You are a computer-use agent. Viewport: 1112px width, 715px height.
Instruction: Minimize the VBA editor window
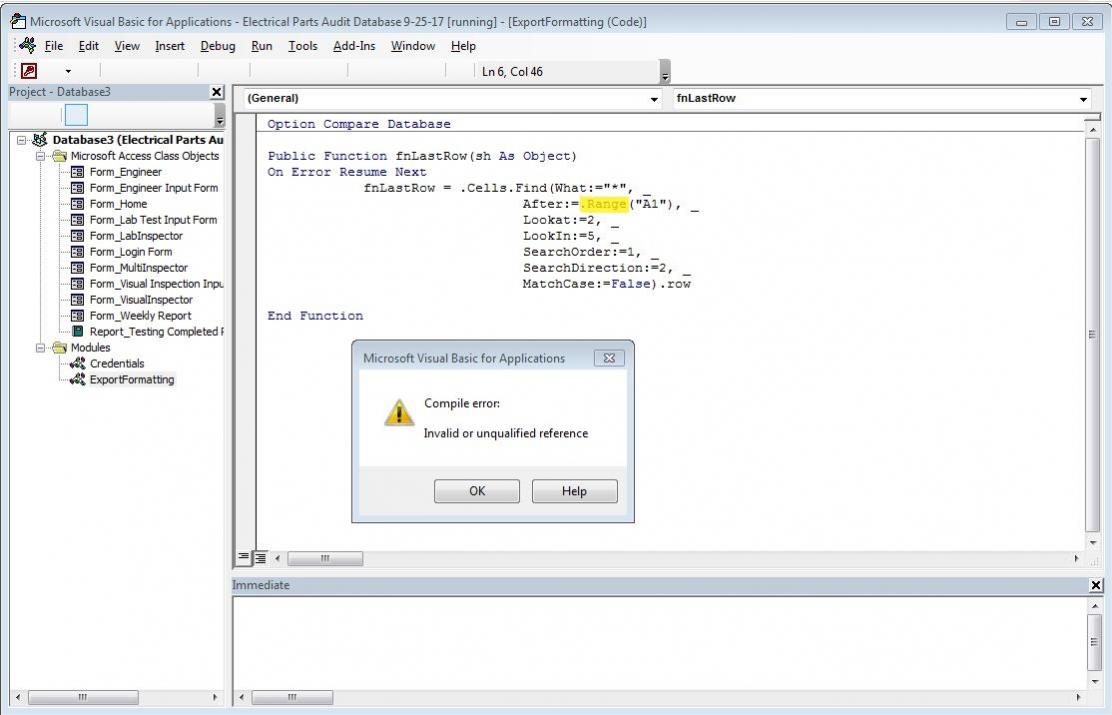(1021, 22)
